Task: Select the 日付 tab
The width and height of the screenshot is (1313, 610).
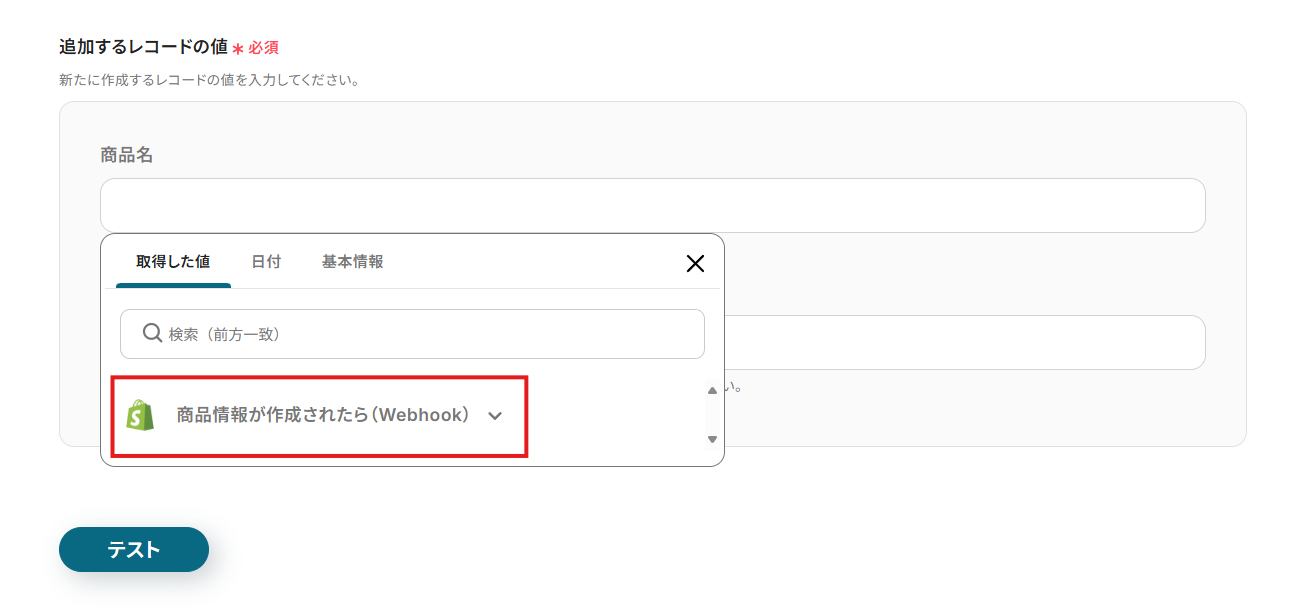Action: (x=266, y=262)
